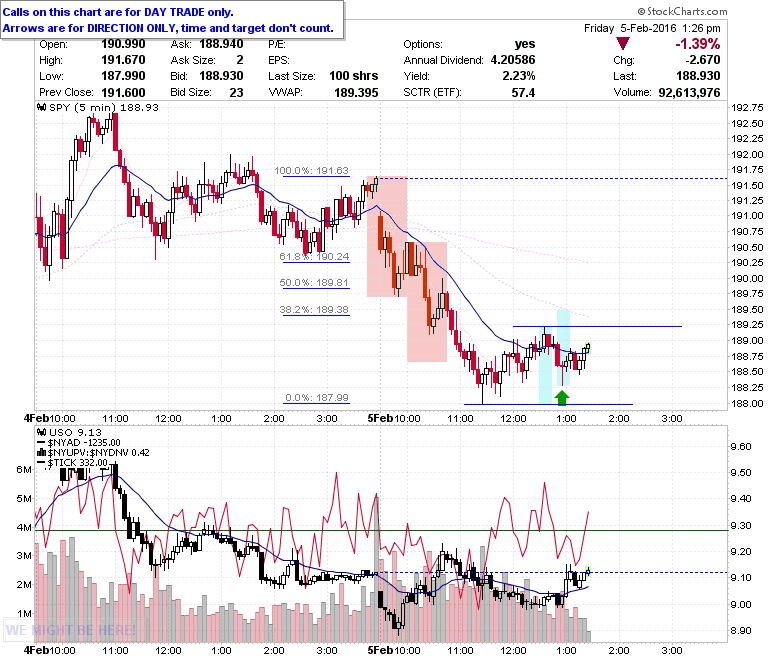Select the 'Calls on this chart are for DAY TRADE only.' note
Image resolution: width=780 pixels, height=659 pixels.
tap(118, 12)
